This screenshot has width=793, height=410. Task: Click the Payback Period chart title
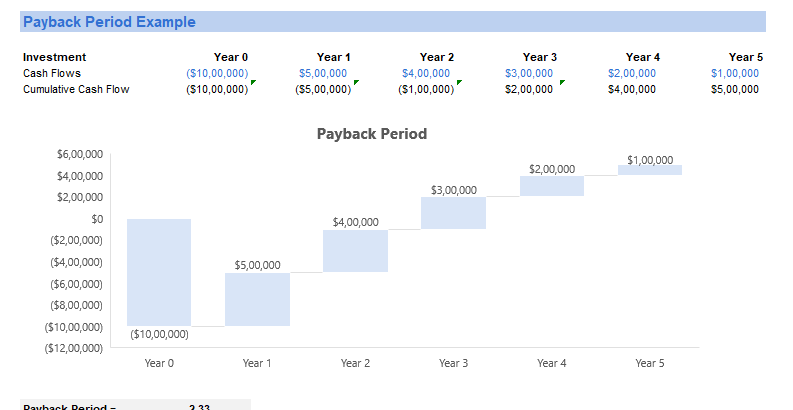tap(371, 134)
